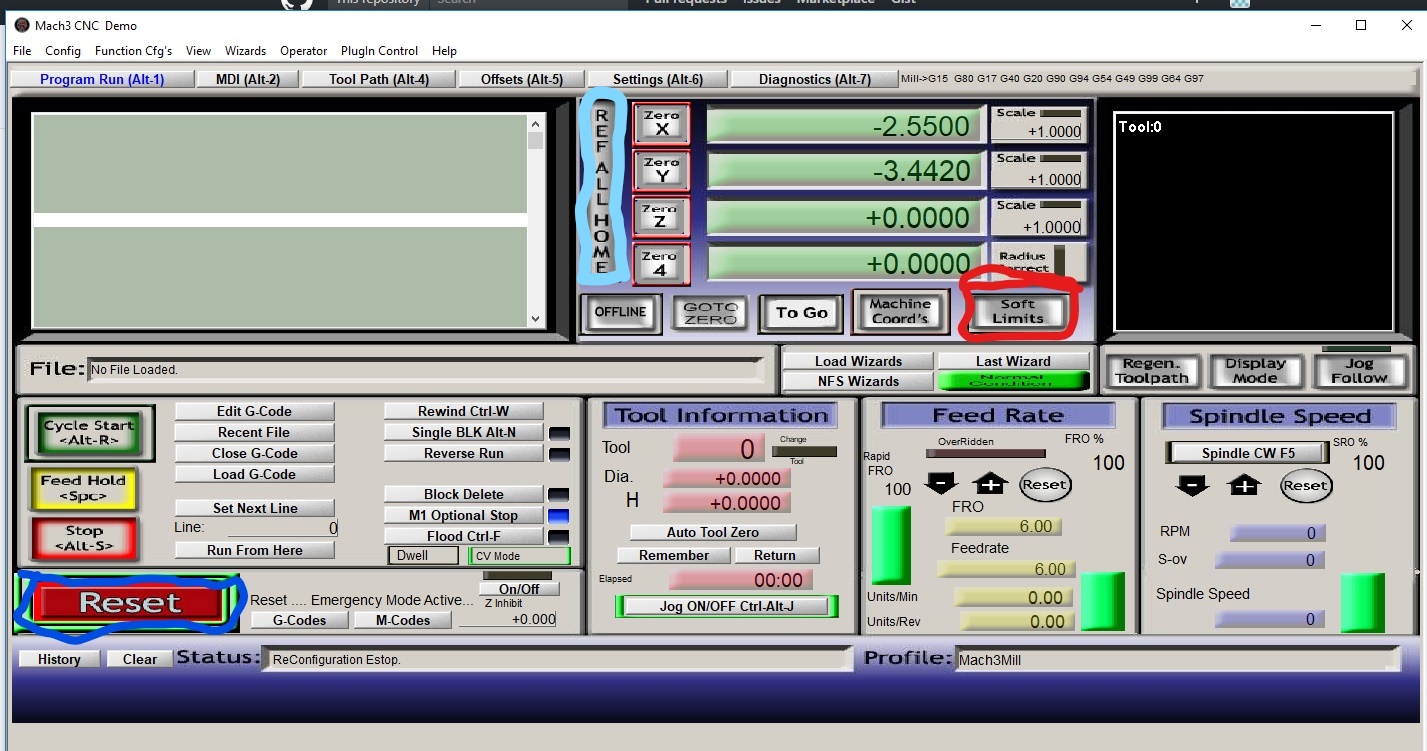
Task: Click the X Scale +1.0000 field
Action: 1038,131
